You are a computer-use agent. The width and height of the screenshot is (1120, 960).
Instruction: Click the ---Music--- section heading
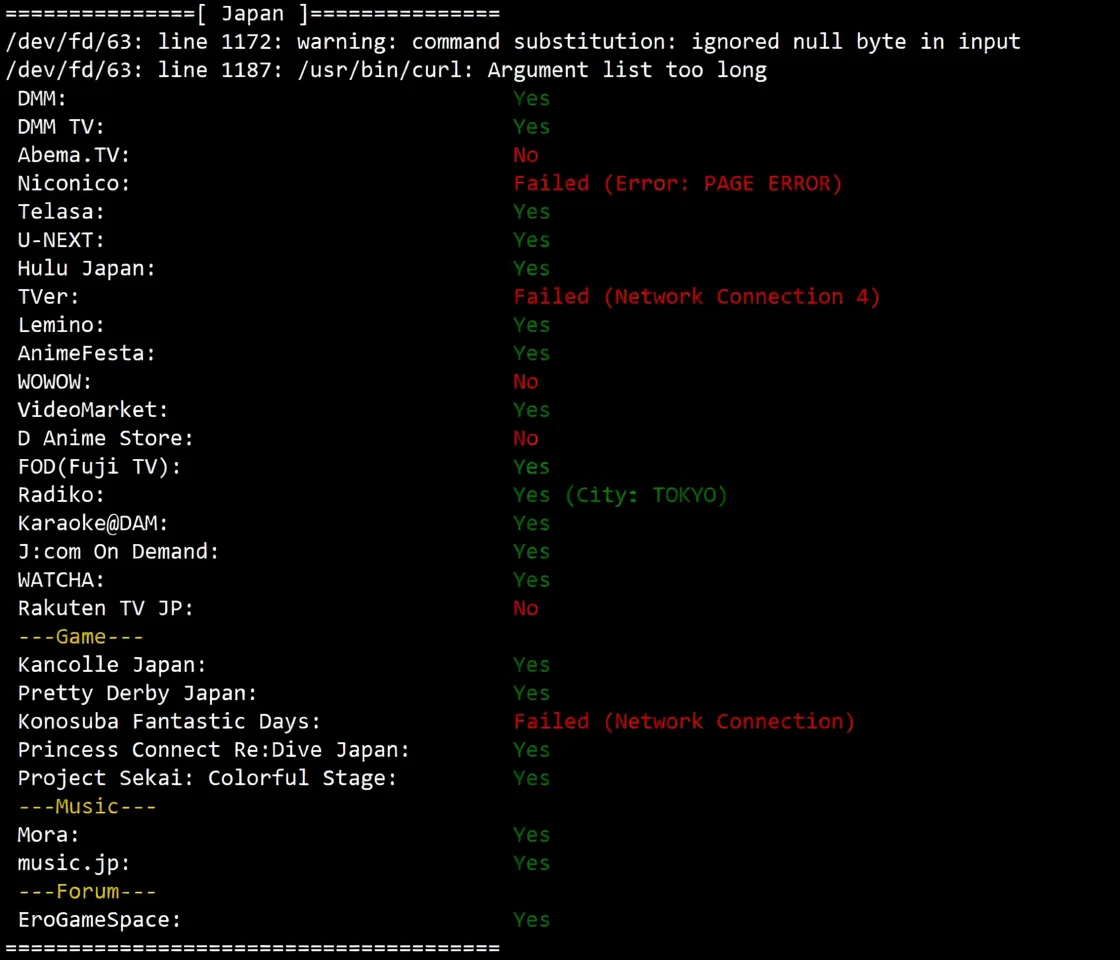point(86,807)
